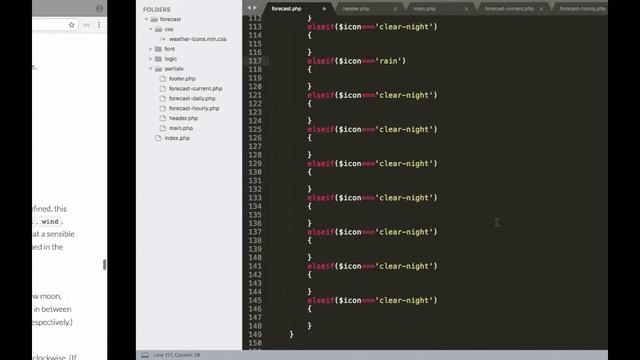
Task: Close the forecast-current.php tab
Action: click(x=541, y=9)
